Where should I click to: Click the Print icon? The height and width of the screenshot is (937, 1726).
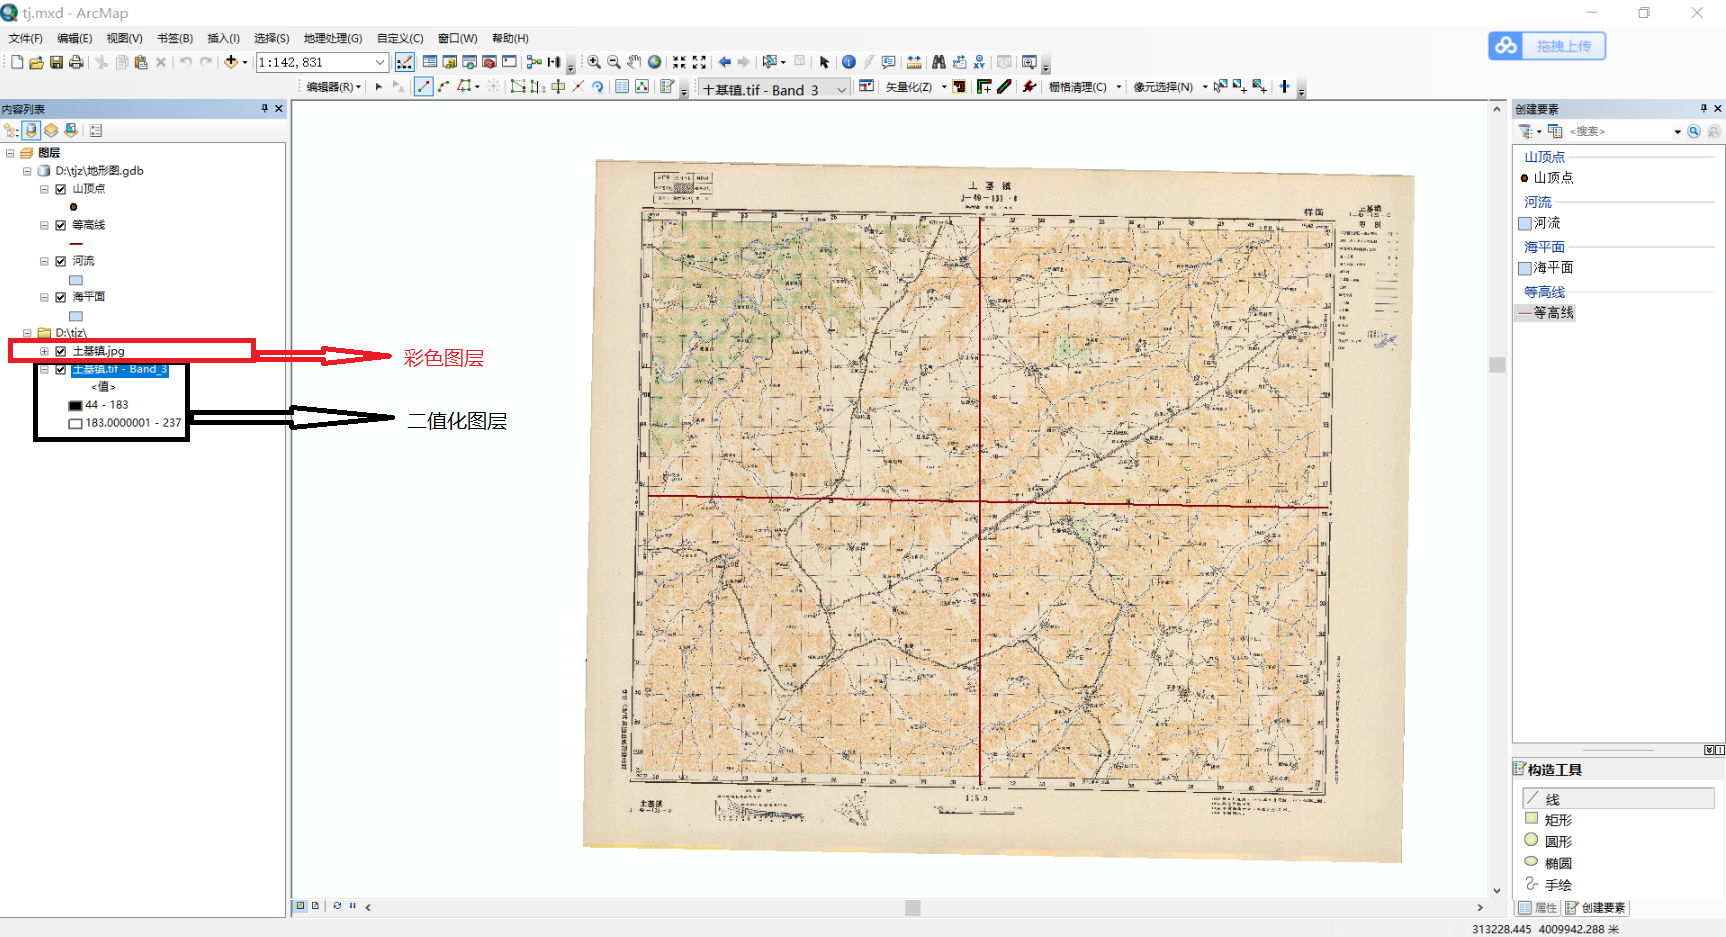click(75, 62)
